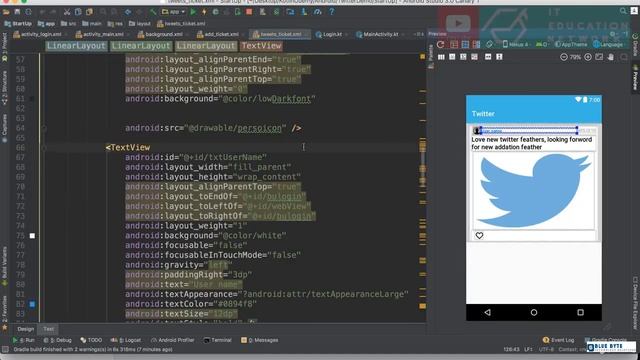
Task: Open the Language selector dropdown
Action: click(x=608, y=44)
